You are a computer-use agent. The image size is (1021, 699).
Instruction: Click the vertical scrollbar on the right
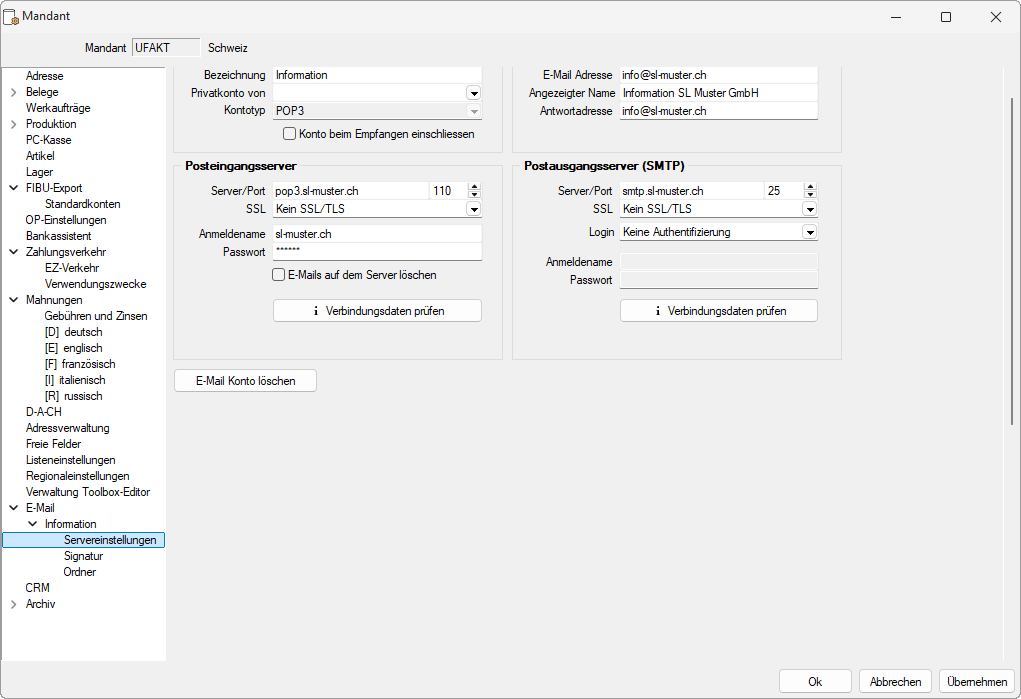click(1013, 260)
